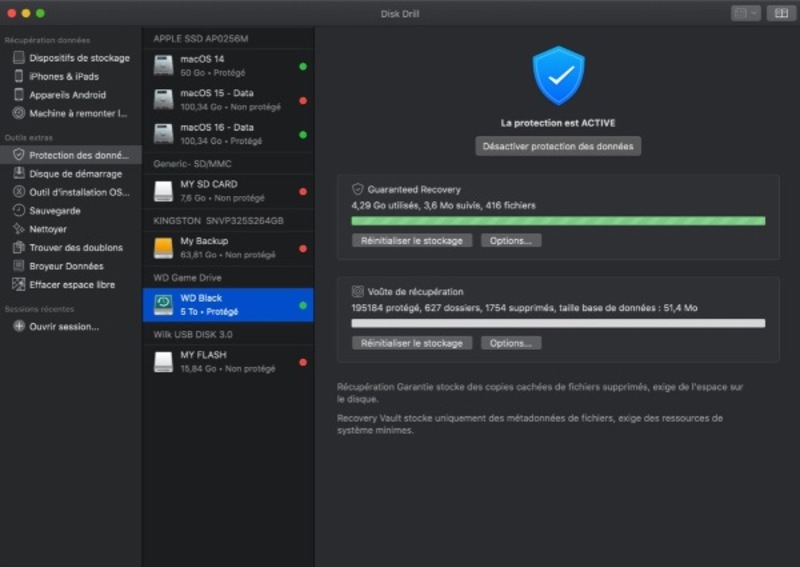This screenshot has height=567, width=800.
Task: Click the blue protection shield icon
Action: 559,76
